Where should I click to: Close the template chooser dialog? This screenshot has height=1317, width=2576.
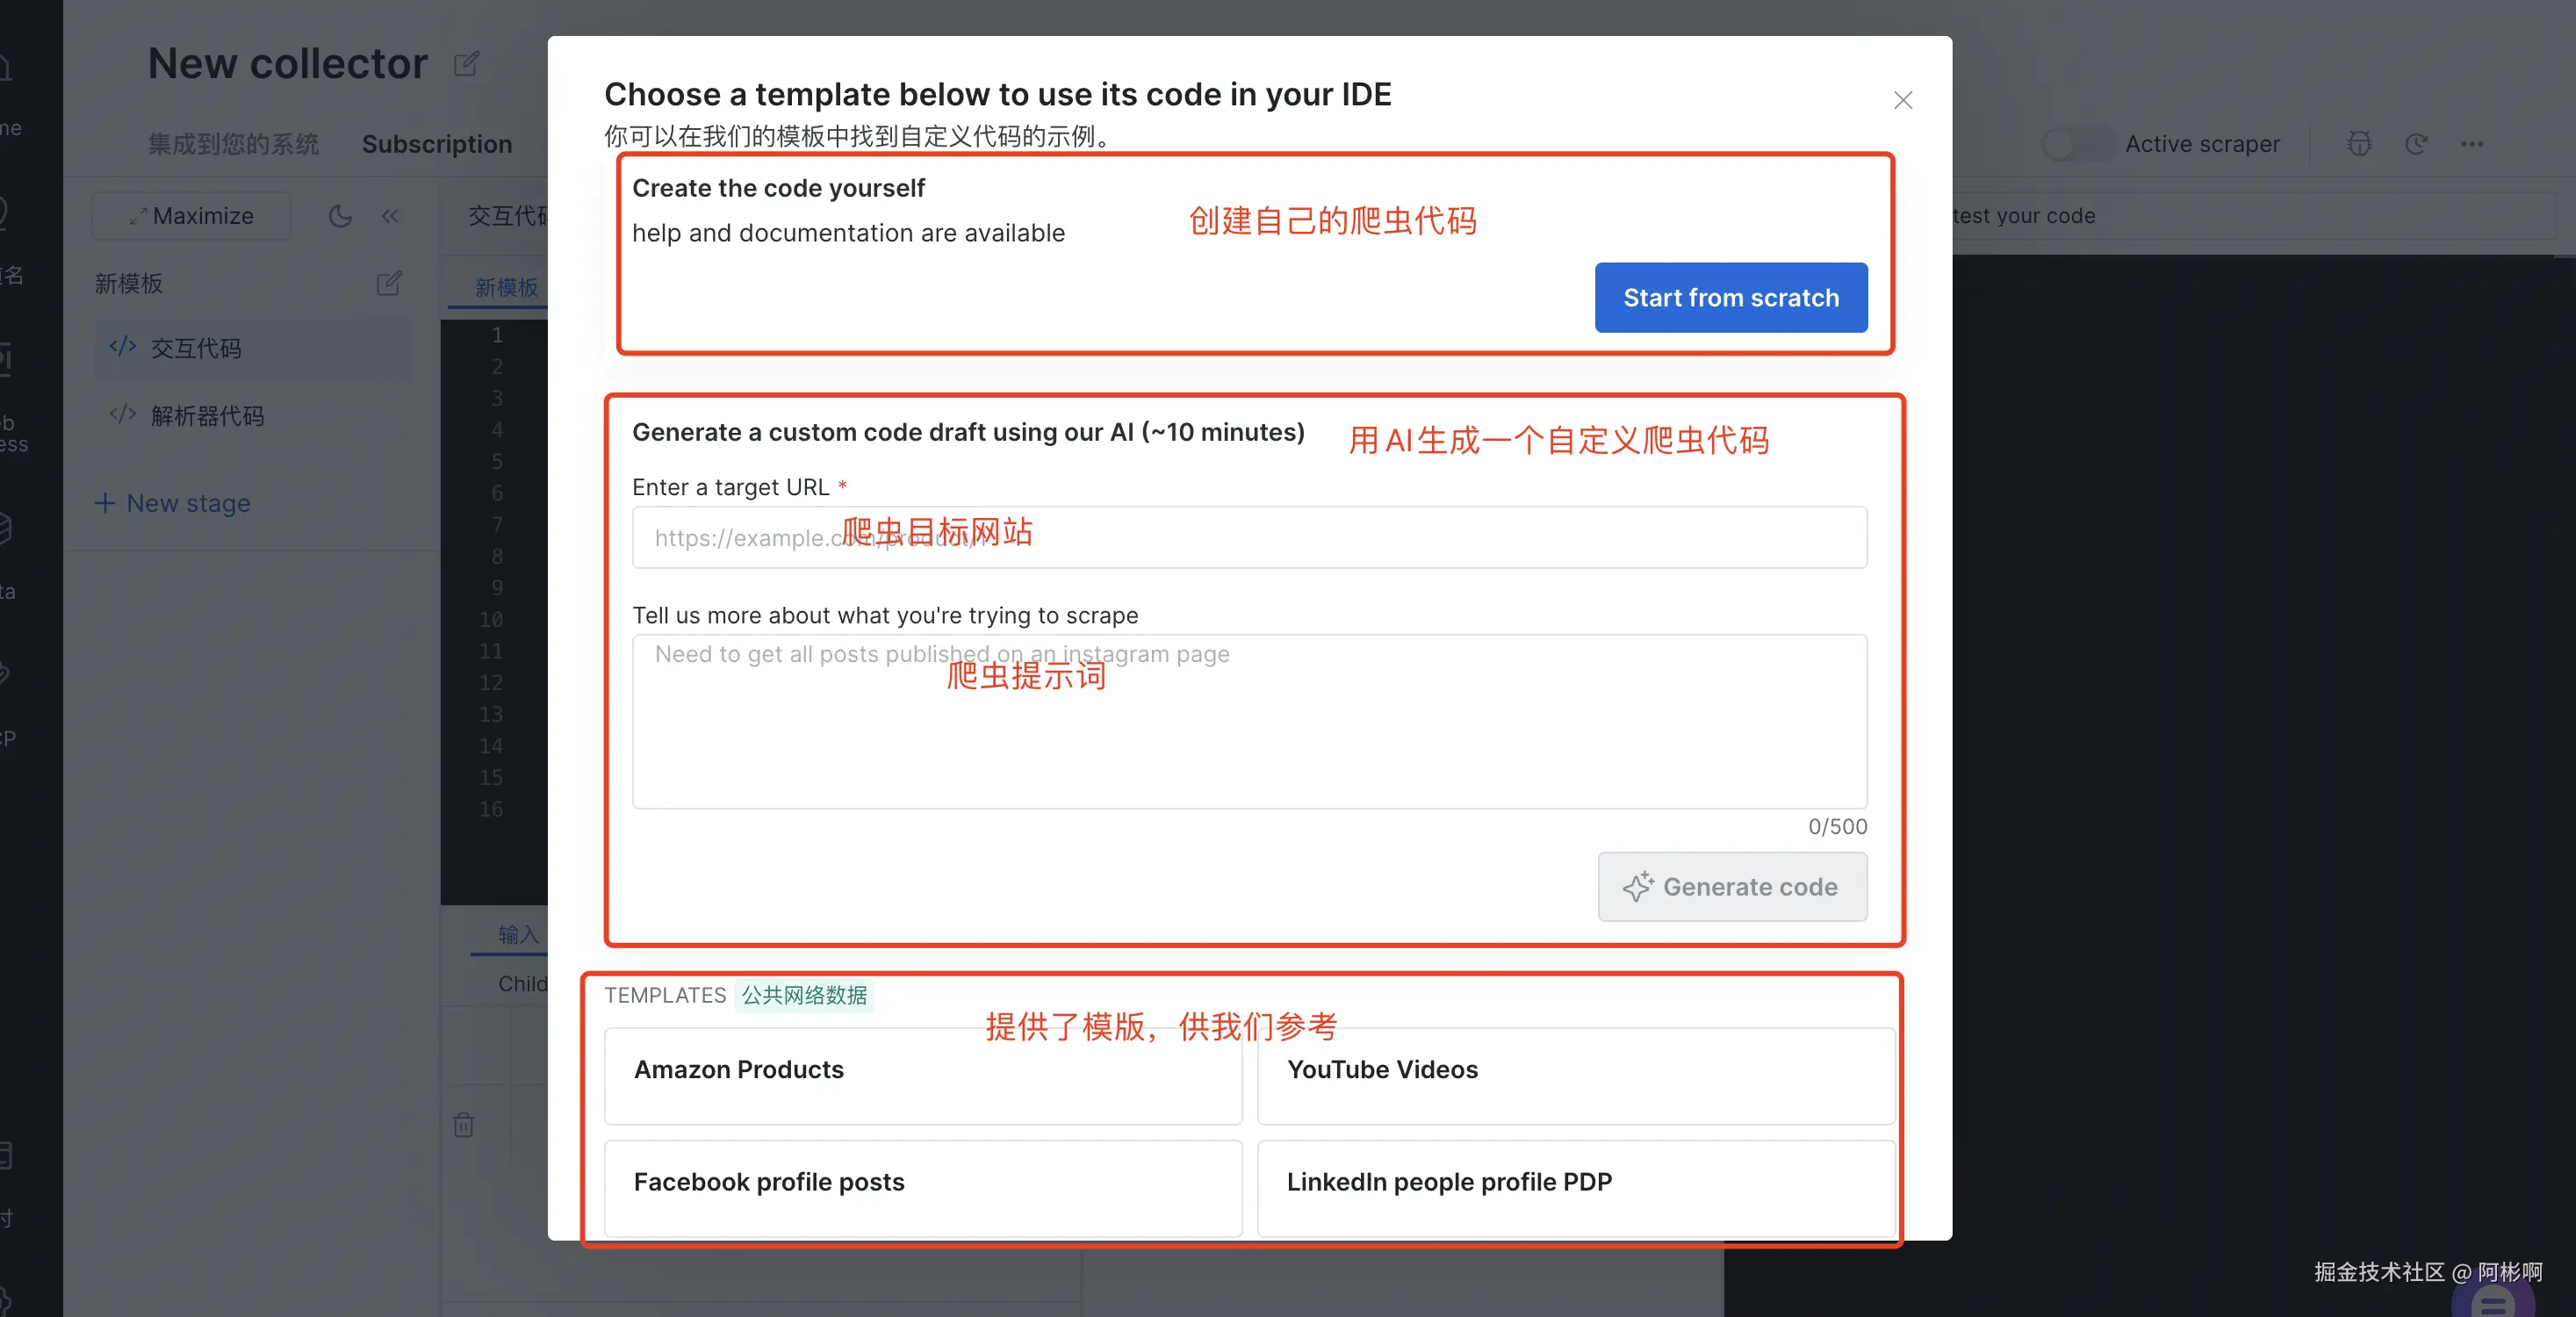point(1902,100)
